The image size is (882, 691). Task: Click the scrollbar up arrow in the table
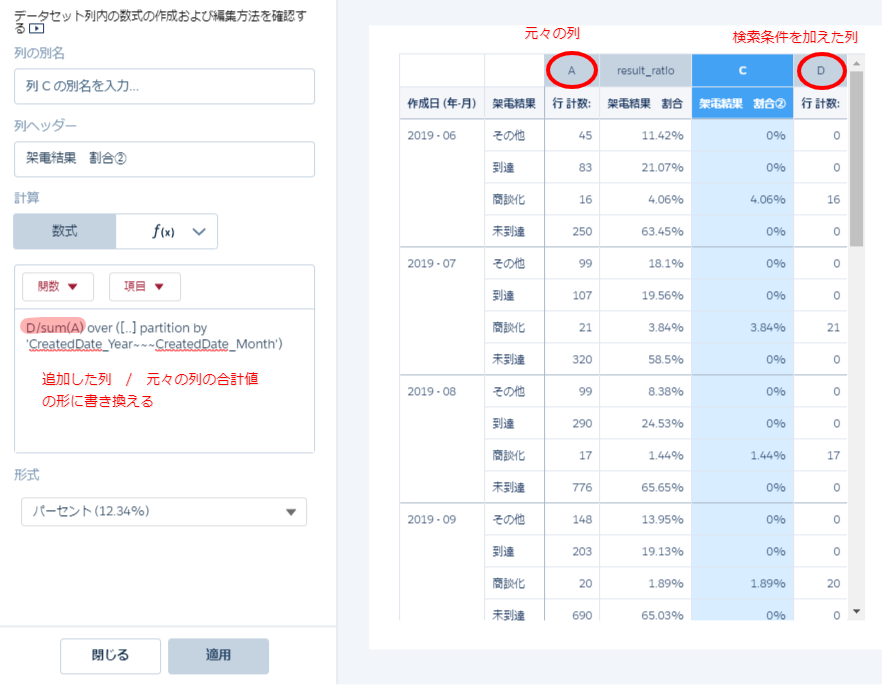[856, 62]
